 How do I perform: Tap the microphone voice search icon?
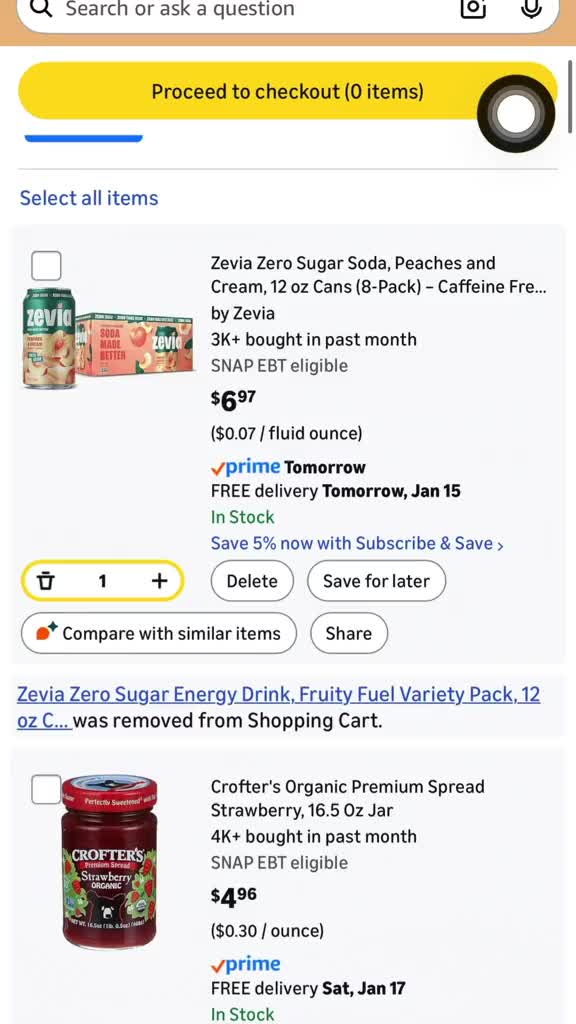tap(531, 10)
